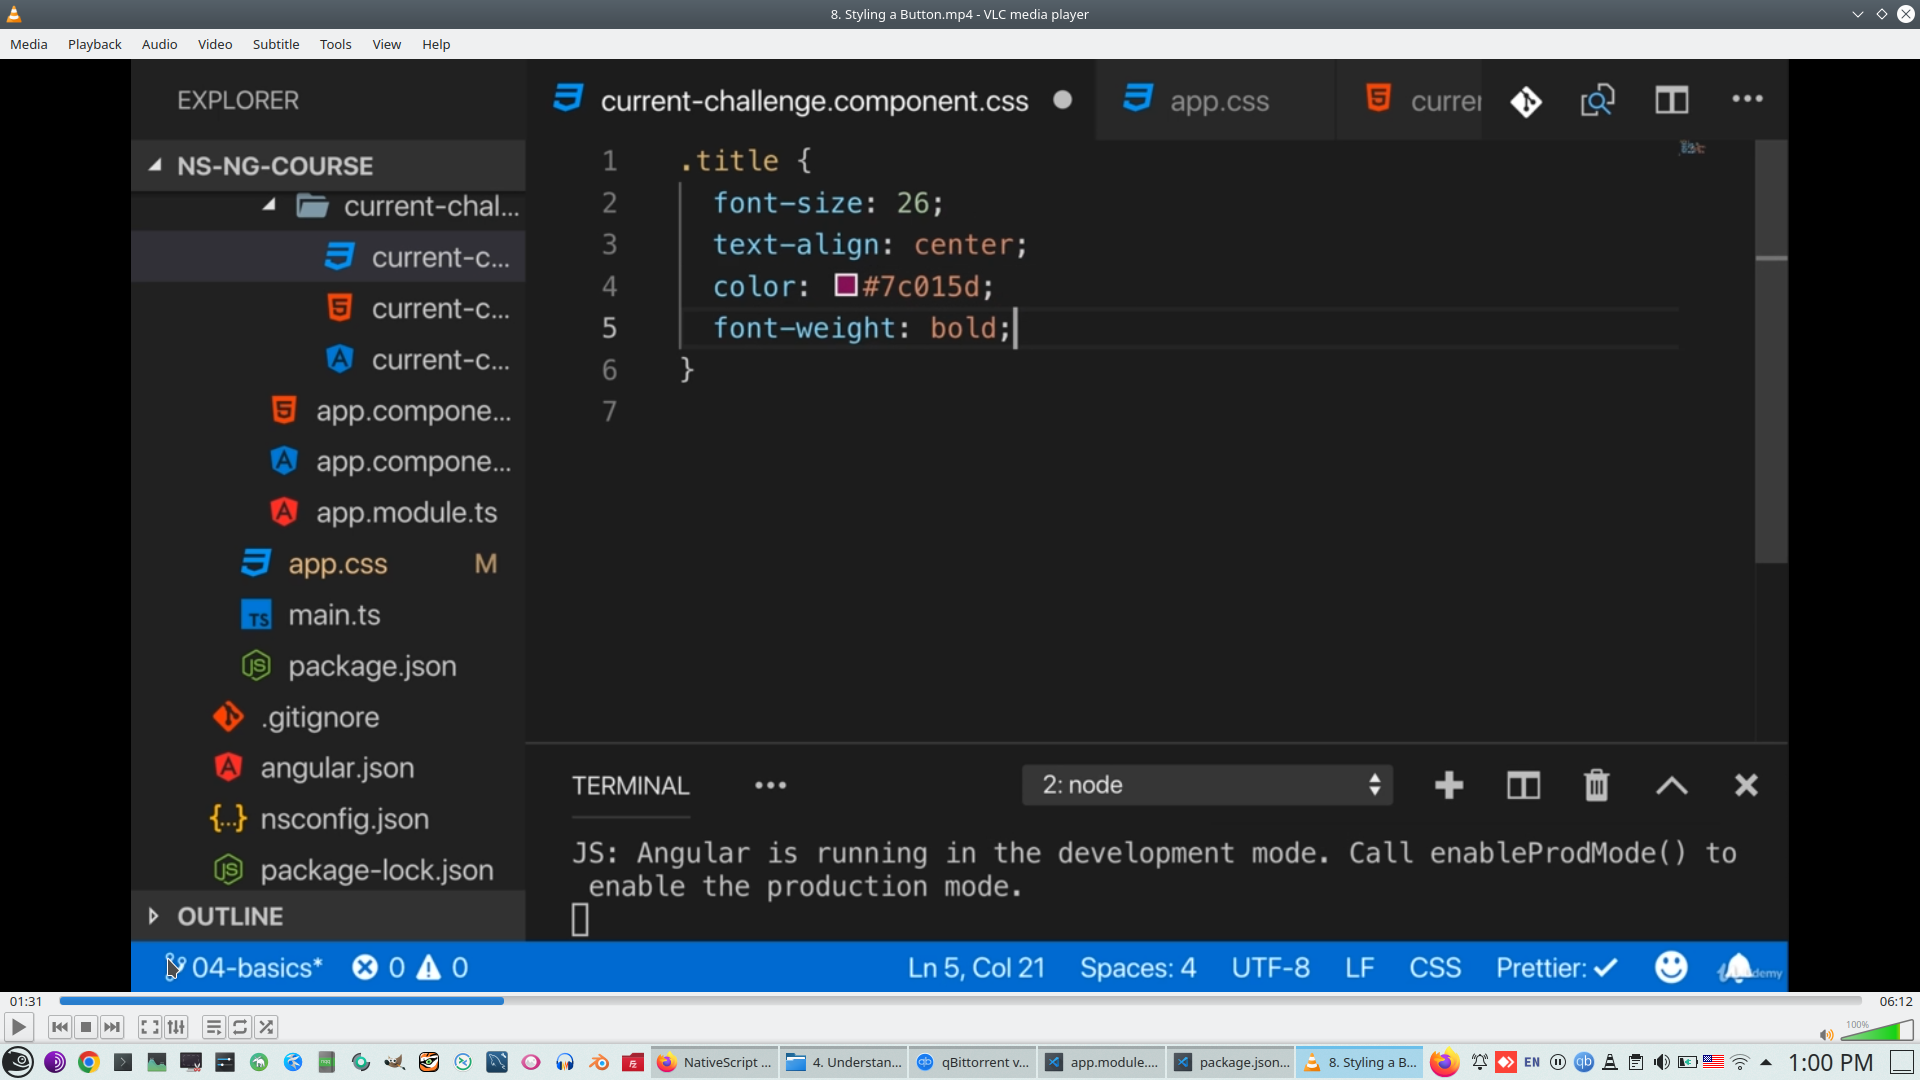Image resolution: width=1920 pixels, height=1080 pixels.
Task: Toggle the fullscreen video button
Action: click(149, 1027)
